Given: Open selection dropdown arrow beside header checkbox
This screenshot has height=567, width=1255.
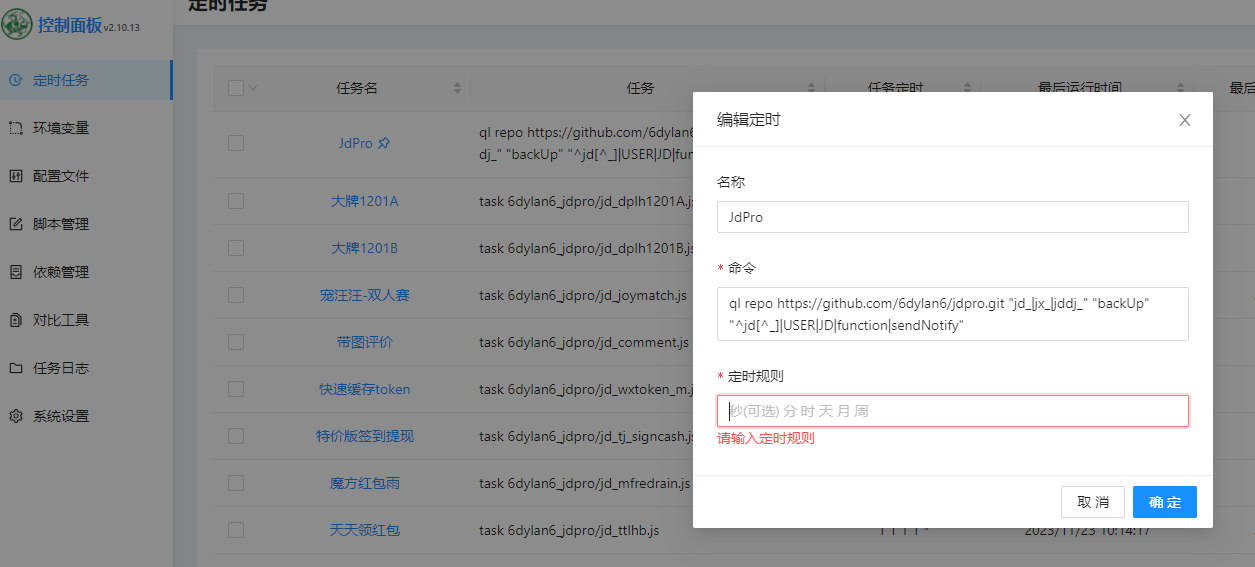Looking at the screenshot, I should pyautogui.click(x=253, y=88).
